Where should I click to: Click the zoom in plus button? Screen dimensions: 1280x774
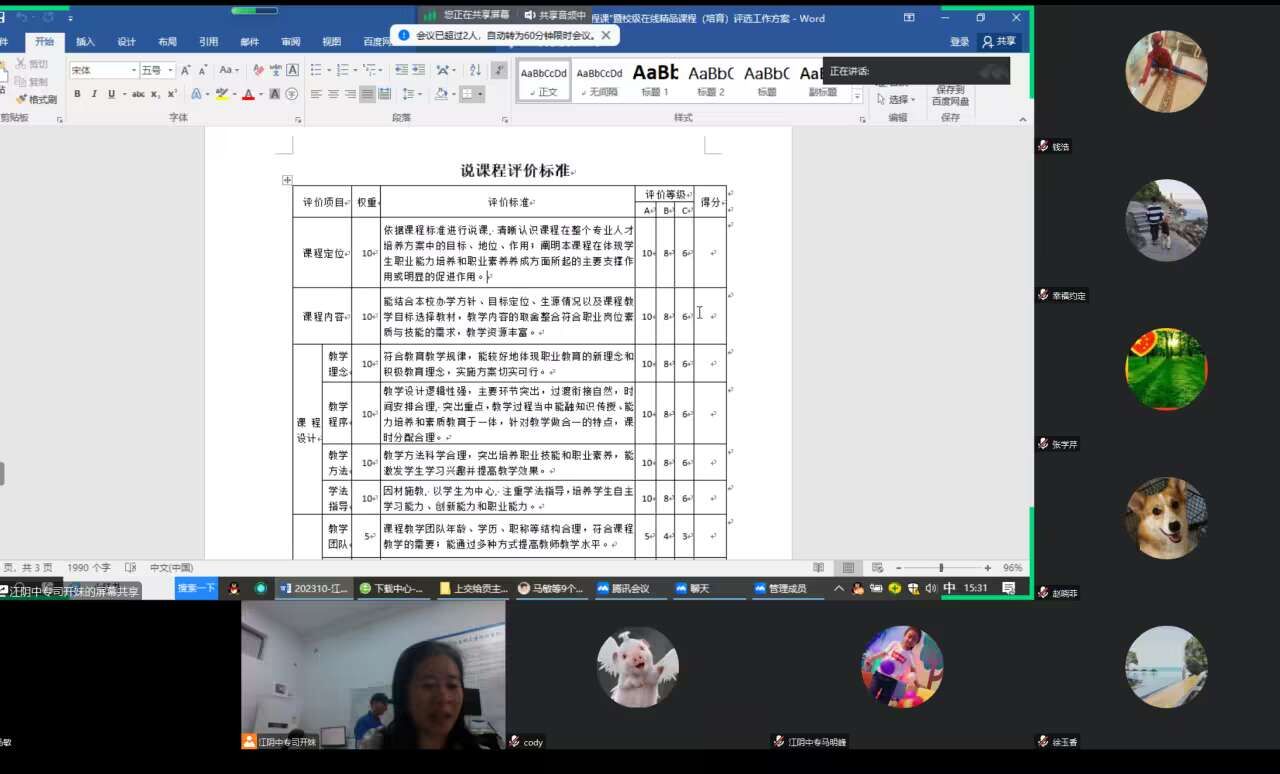coord(988,568)
